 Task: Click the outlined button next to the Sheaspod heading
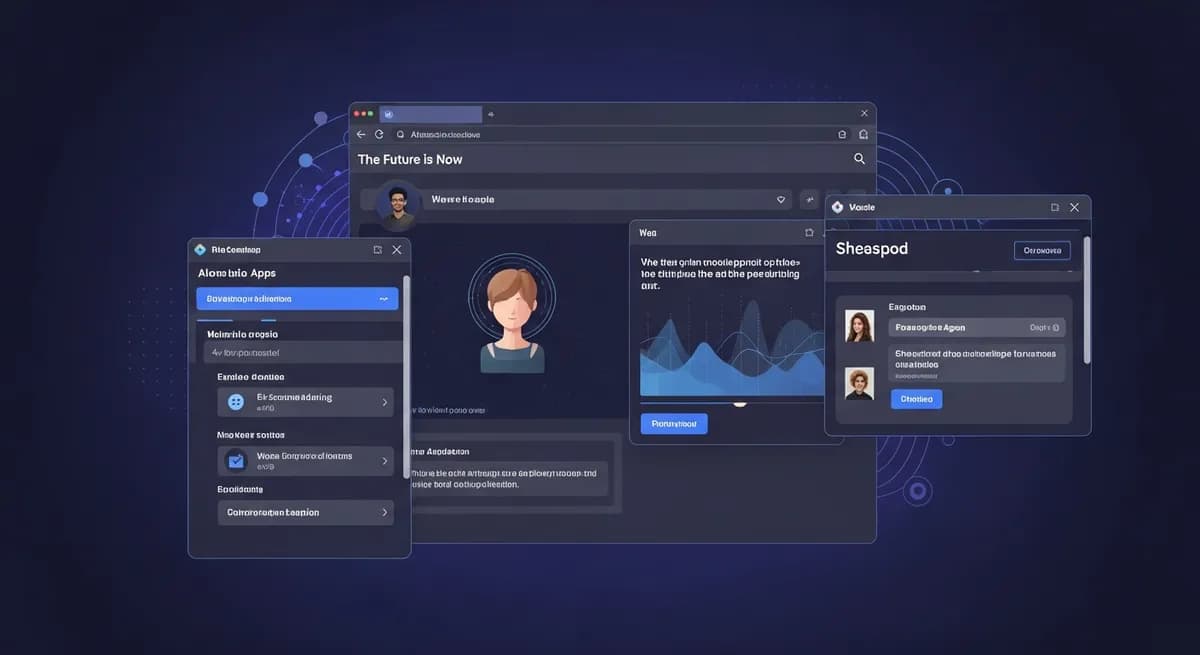point(1042,249)
